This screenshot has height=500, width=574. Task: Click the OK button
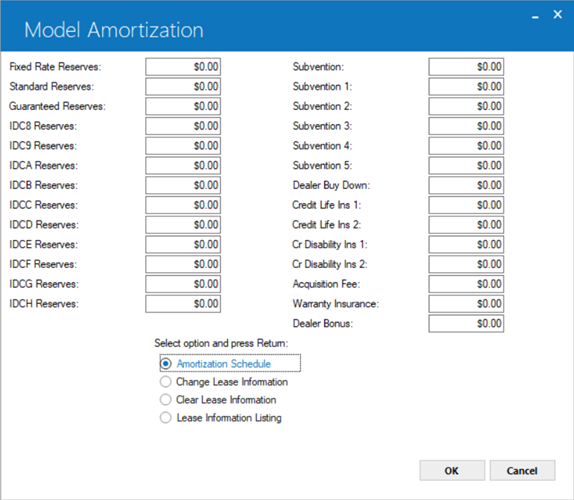[452, 470]
